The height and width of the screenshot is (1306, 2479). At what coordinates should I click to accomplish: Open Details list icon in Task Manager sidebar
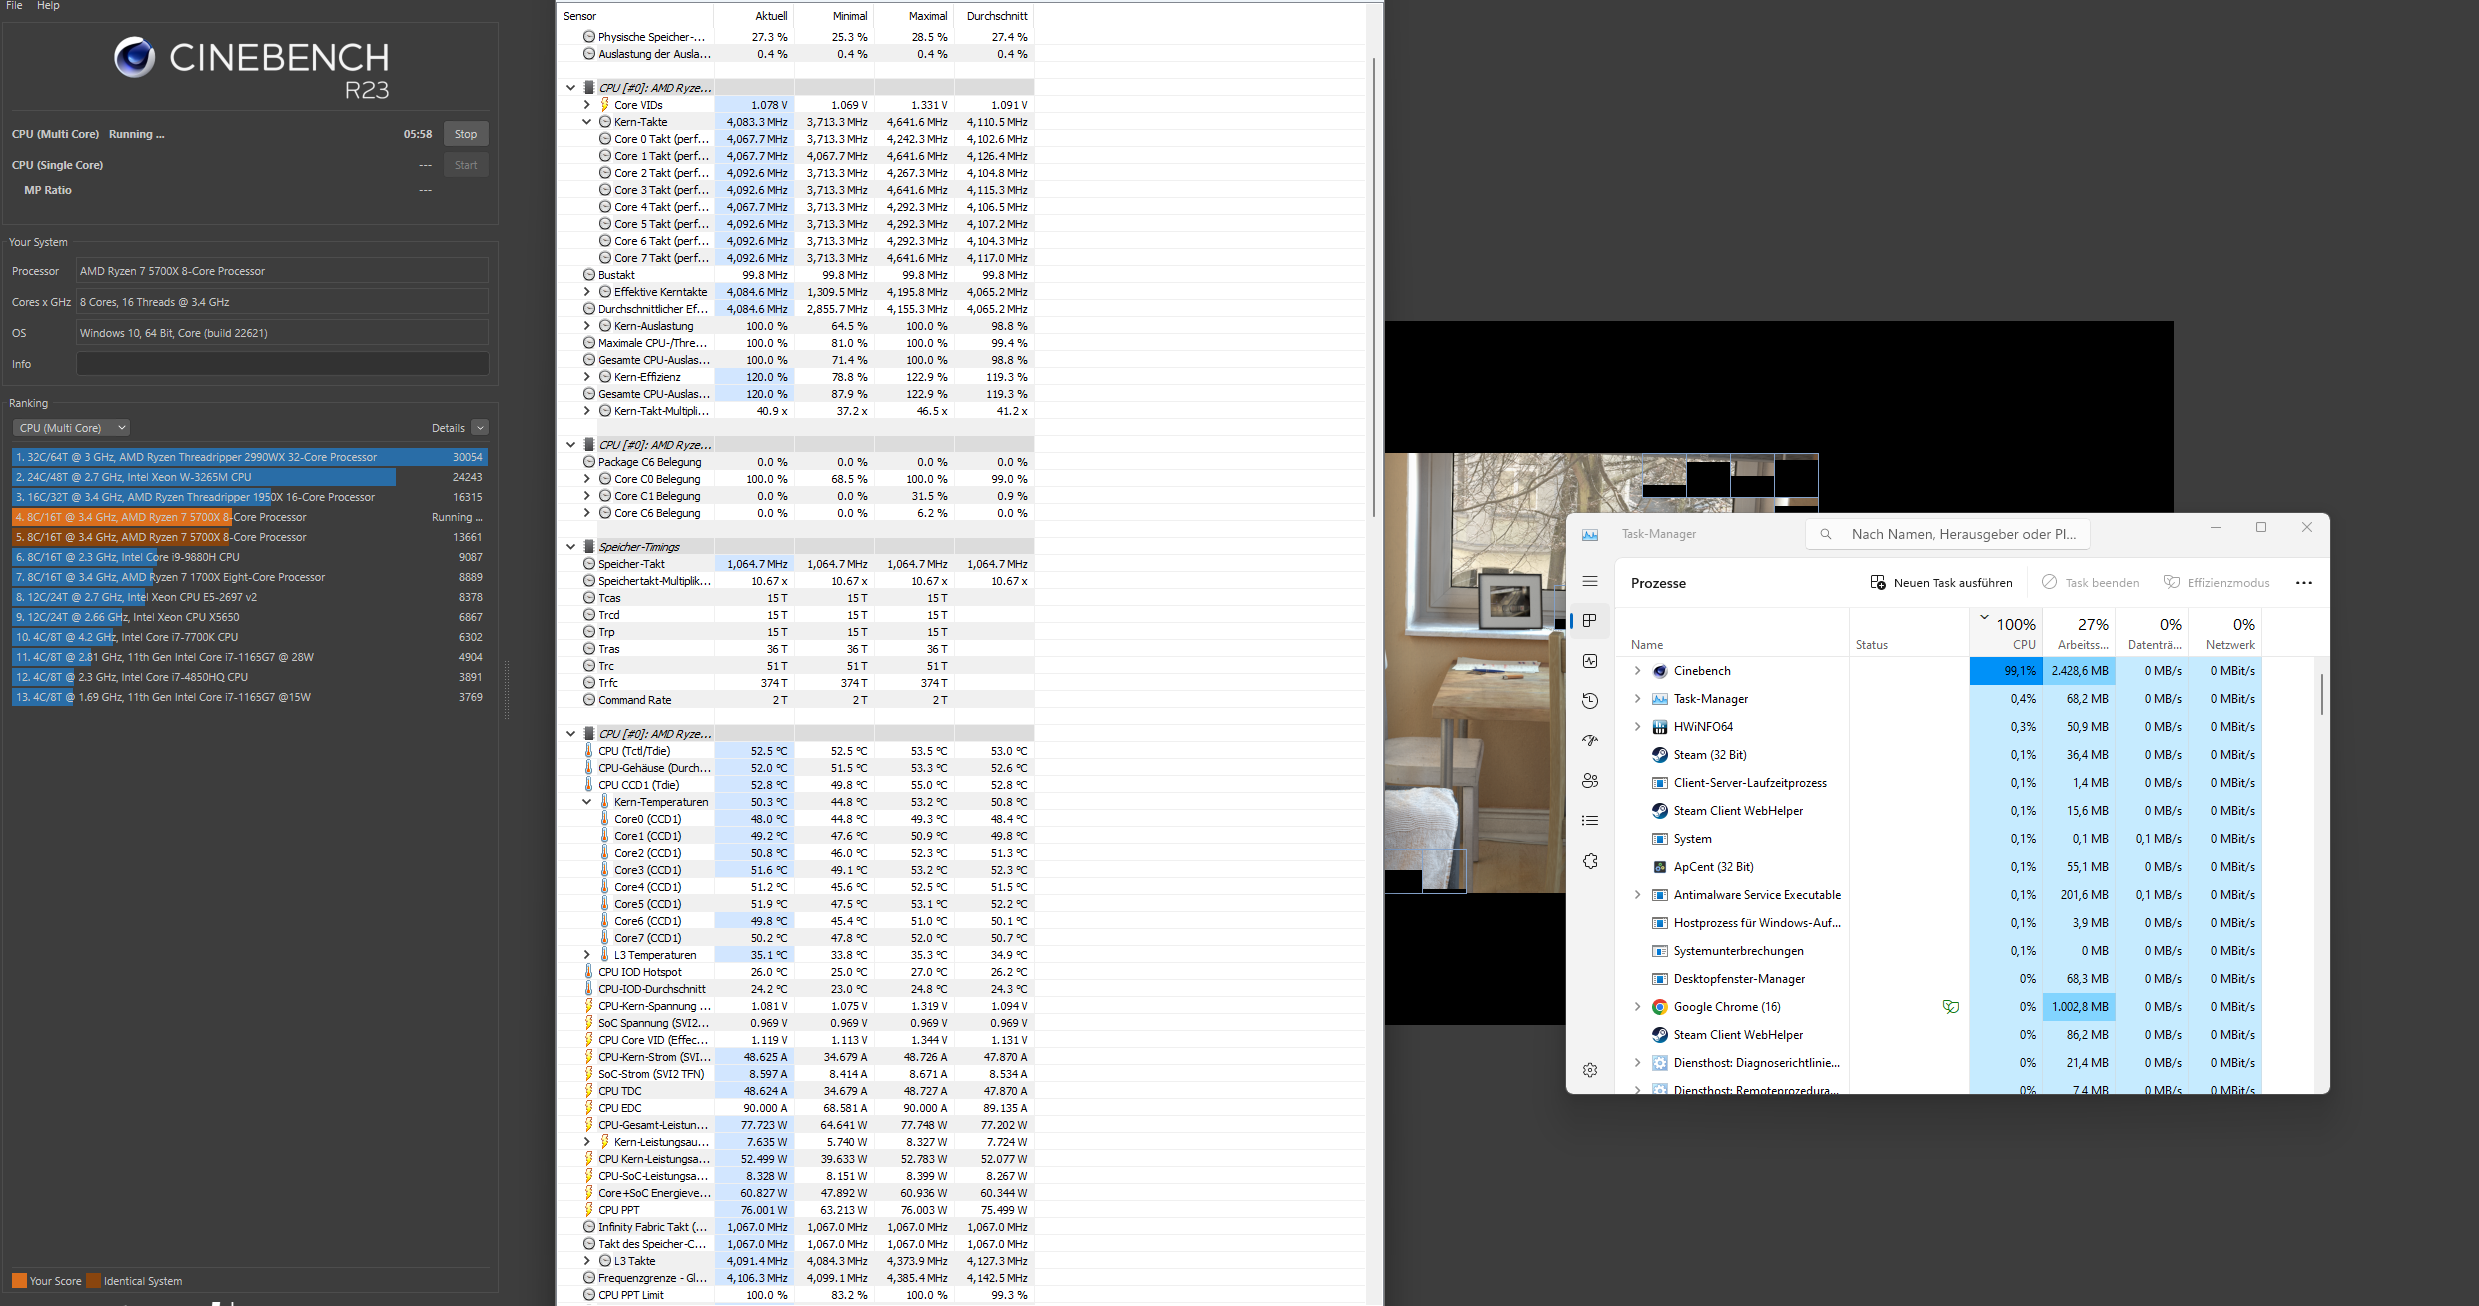(1590, 821)
